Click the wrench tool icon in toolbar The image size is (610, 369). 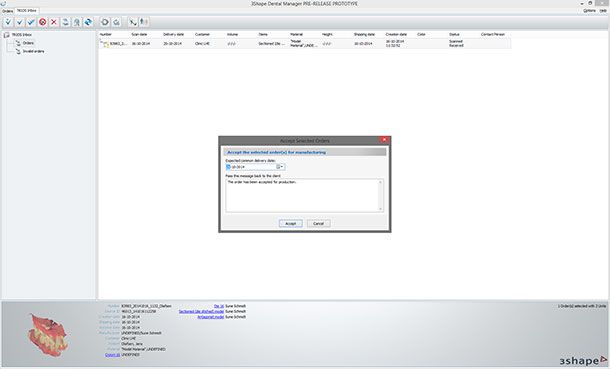(133, 22)
